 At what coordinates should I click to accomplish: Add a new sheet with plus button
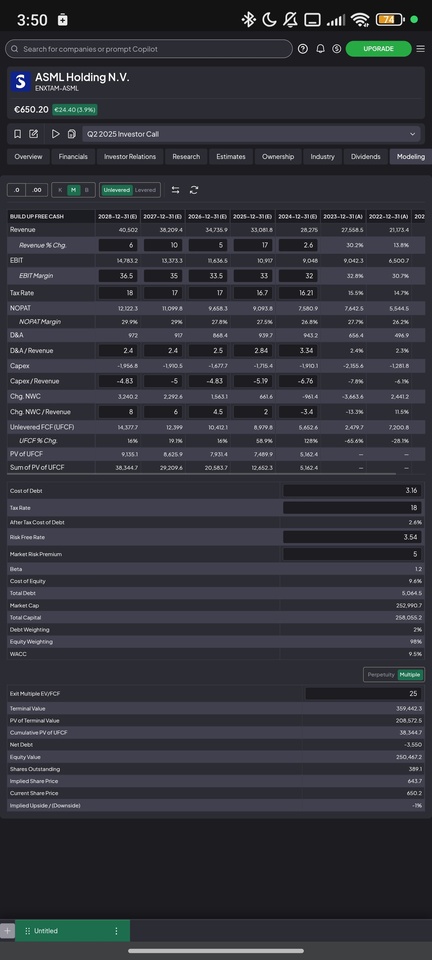(7, 931)
